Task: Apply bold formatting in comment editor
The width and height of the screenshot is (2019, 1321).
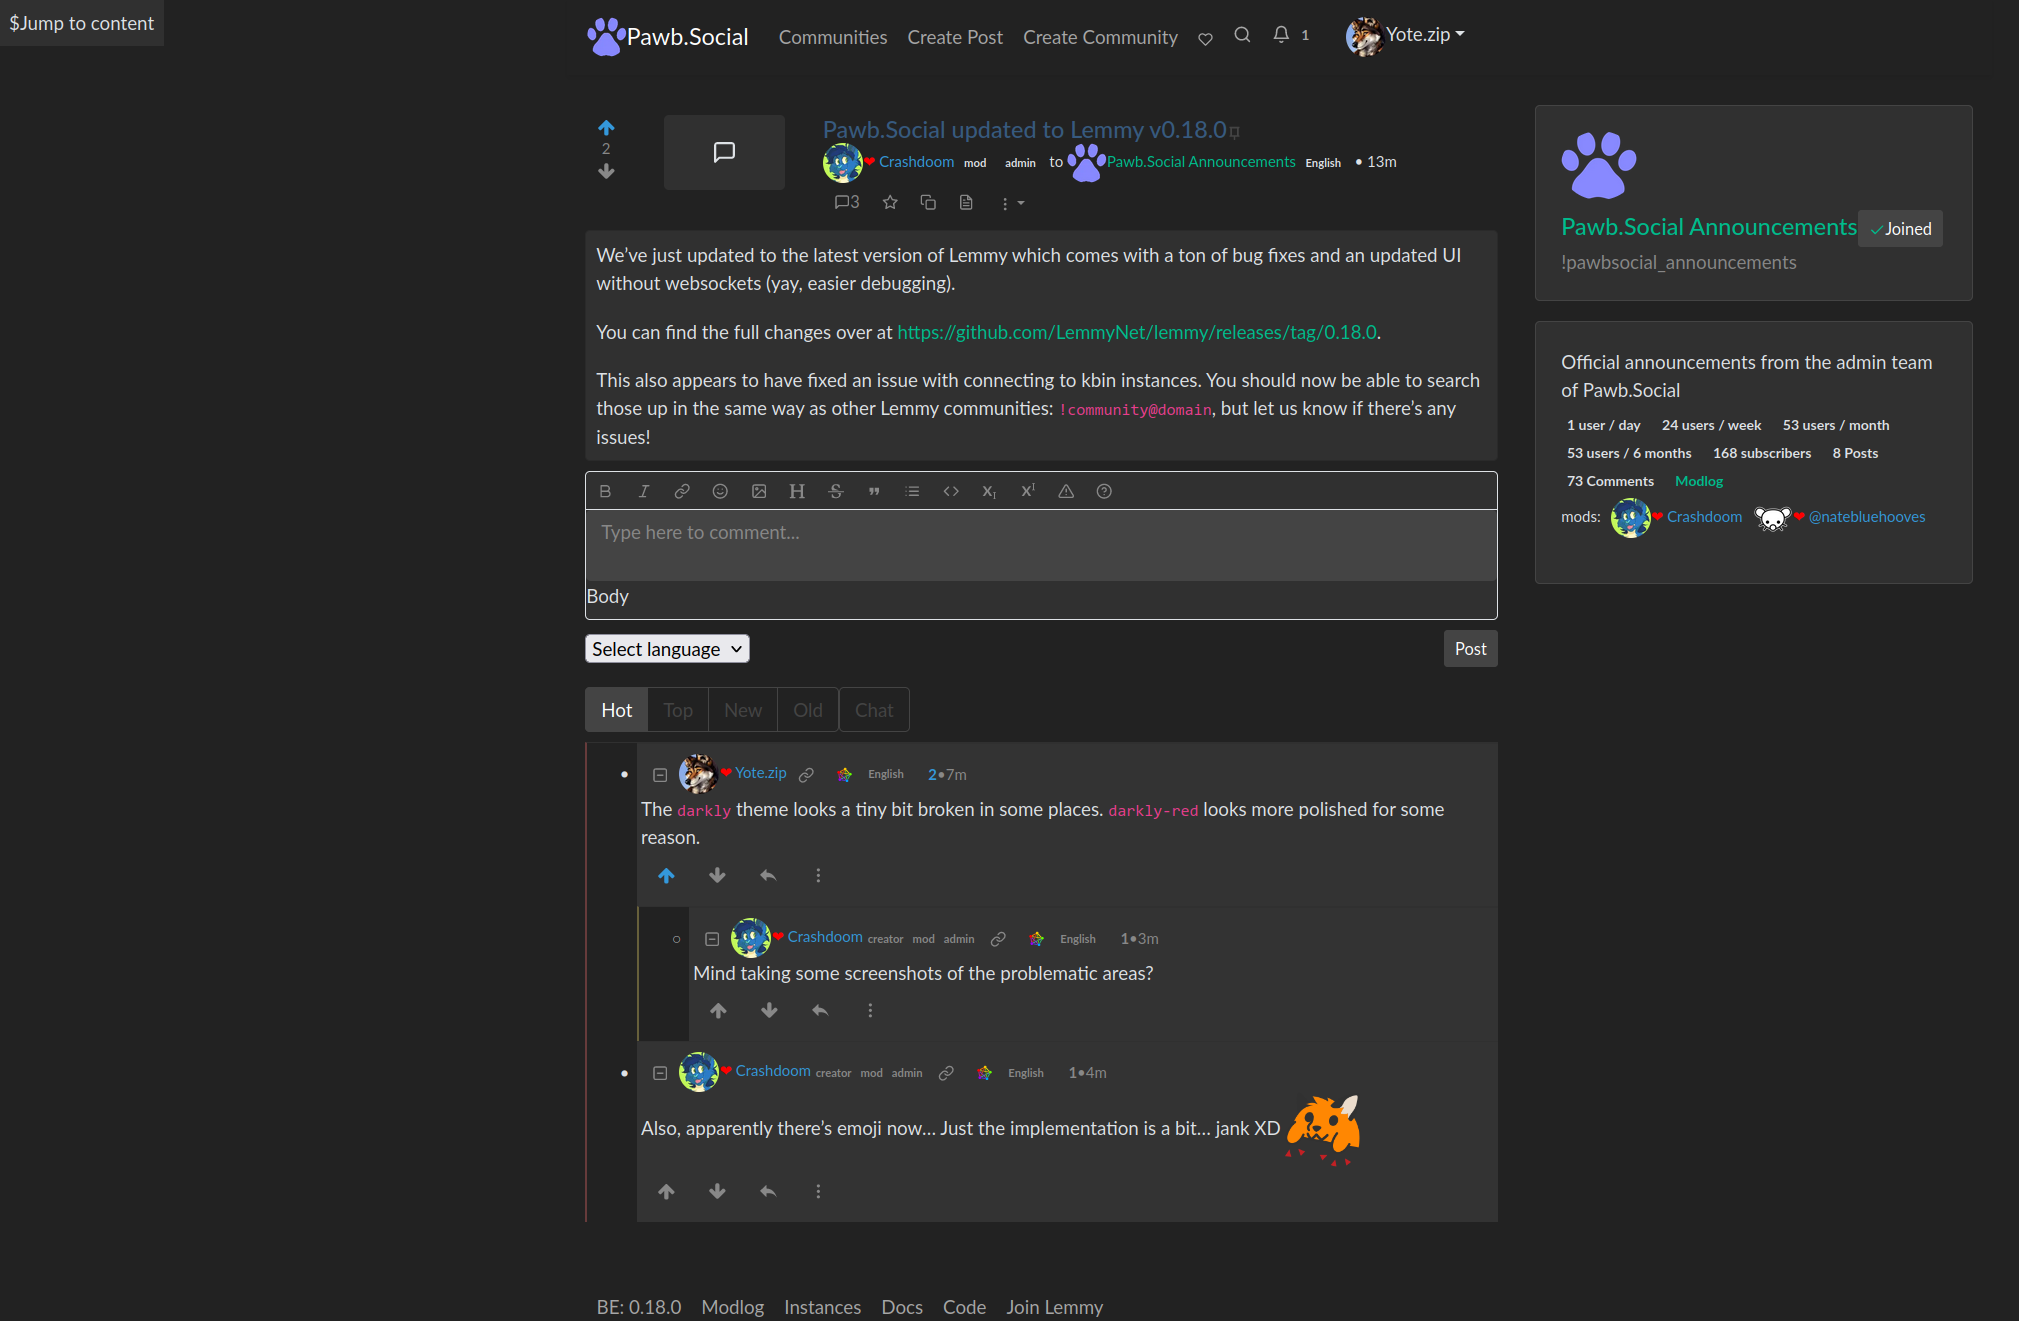Action: 605,491
